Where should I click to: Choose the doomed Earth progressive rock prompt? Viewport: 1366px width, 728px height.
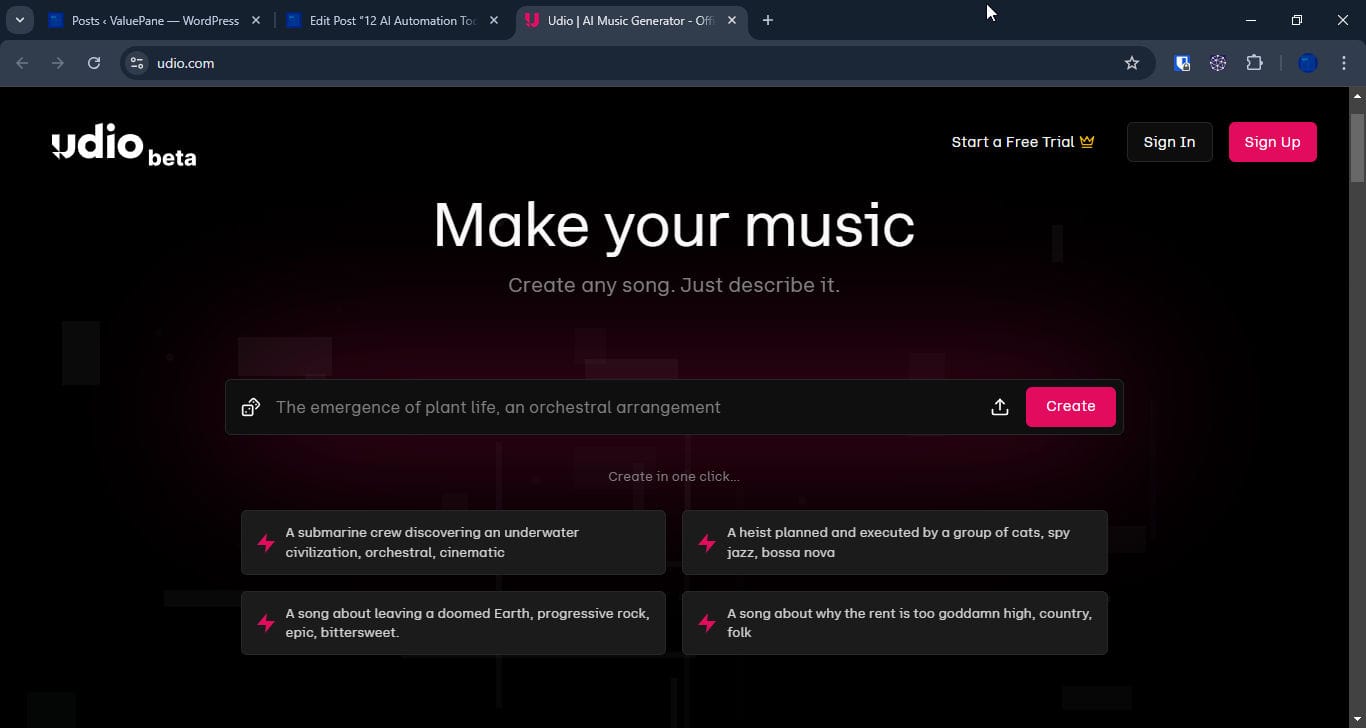(453, 623)
